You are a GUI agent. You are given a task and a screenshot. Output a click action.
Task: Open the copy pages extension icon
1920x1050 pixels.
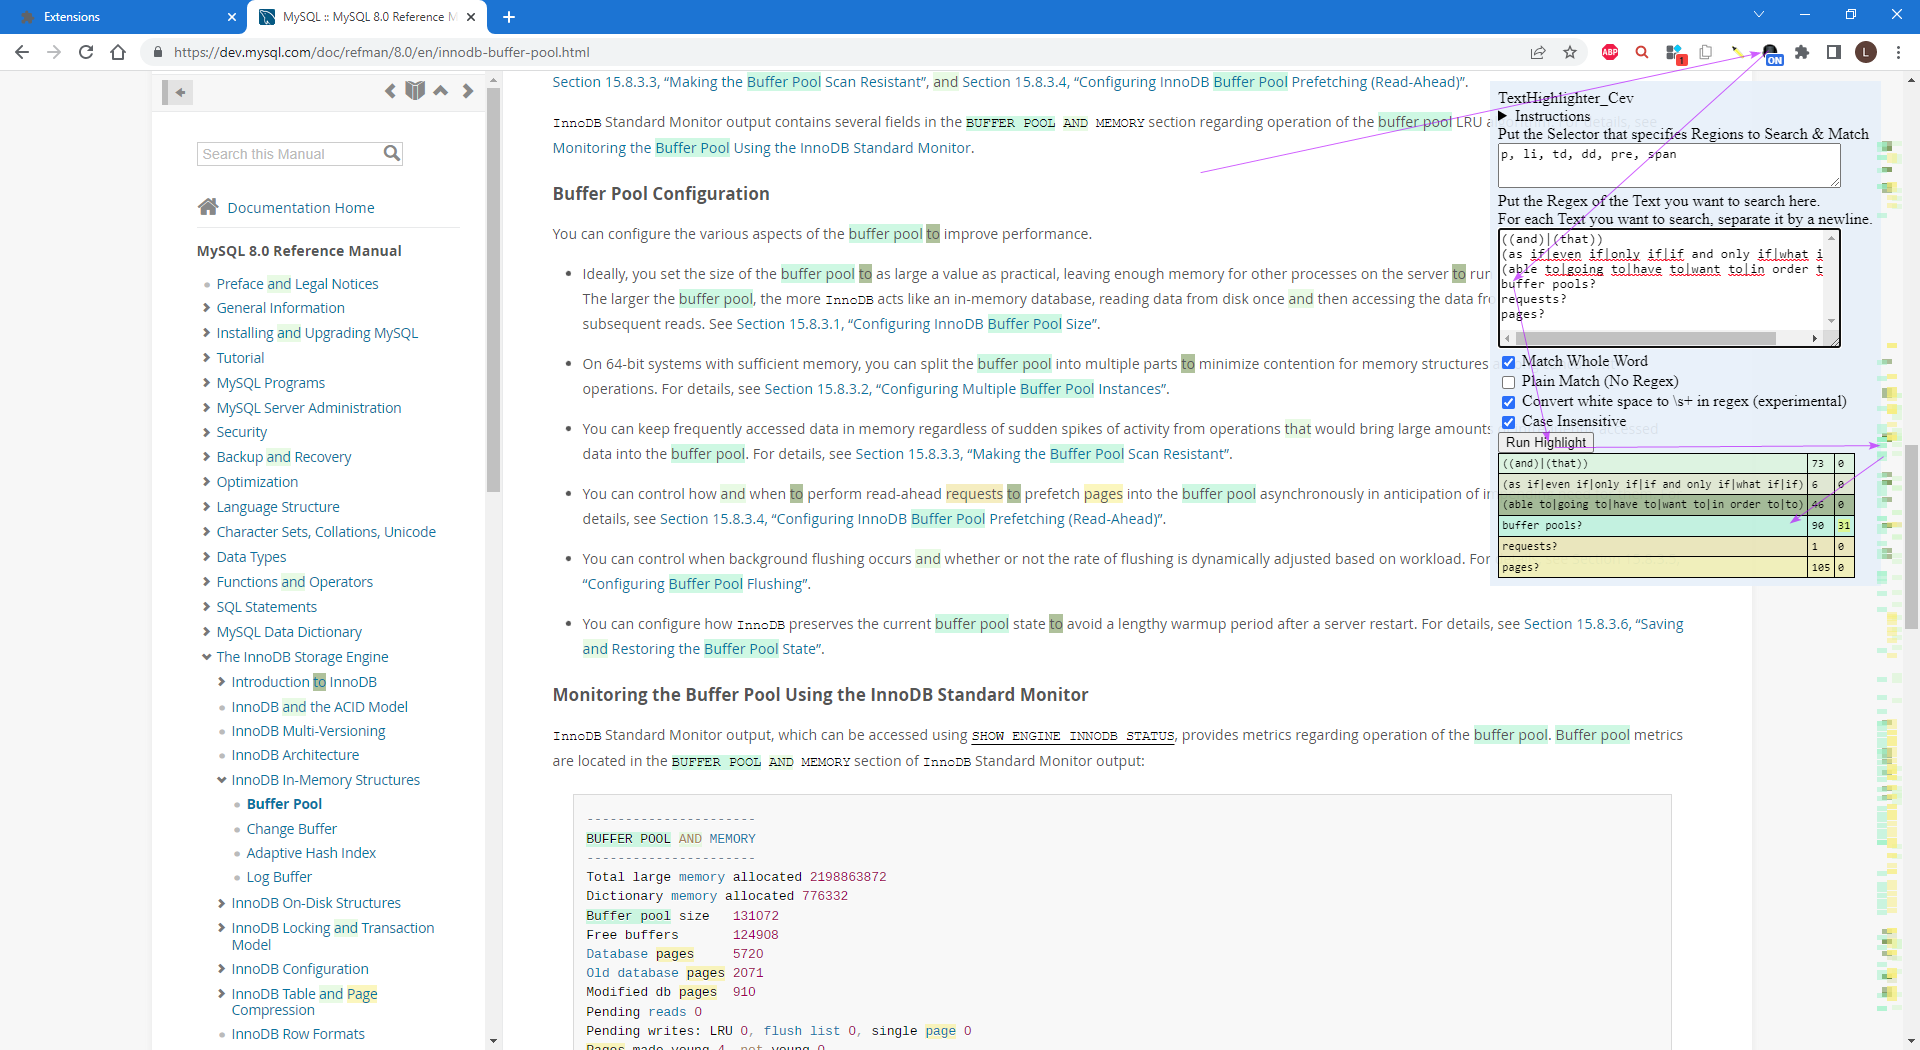(1706, 52)
